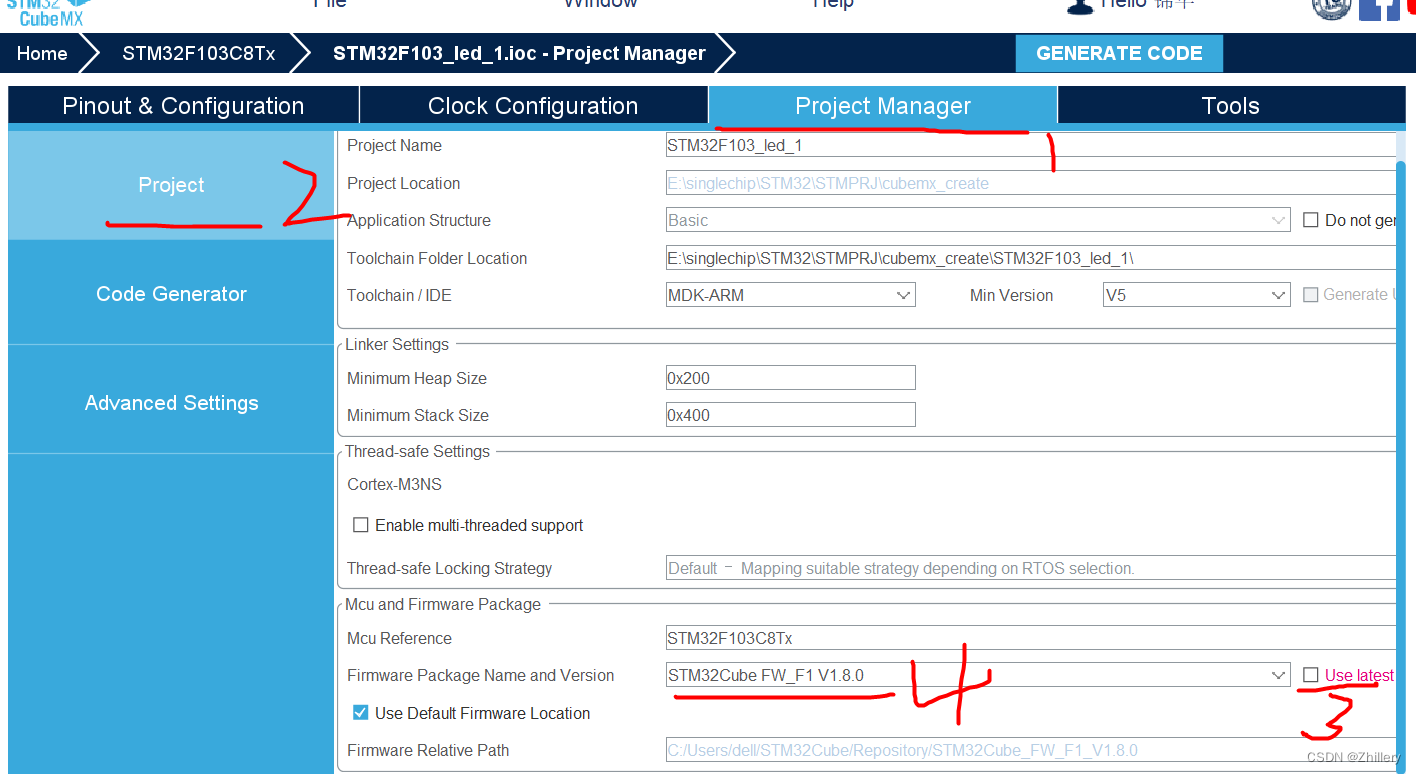1416x774 pixels.
Task: Toggle the Do not generate checkbox
Action: 1310,220
